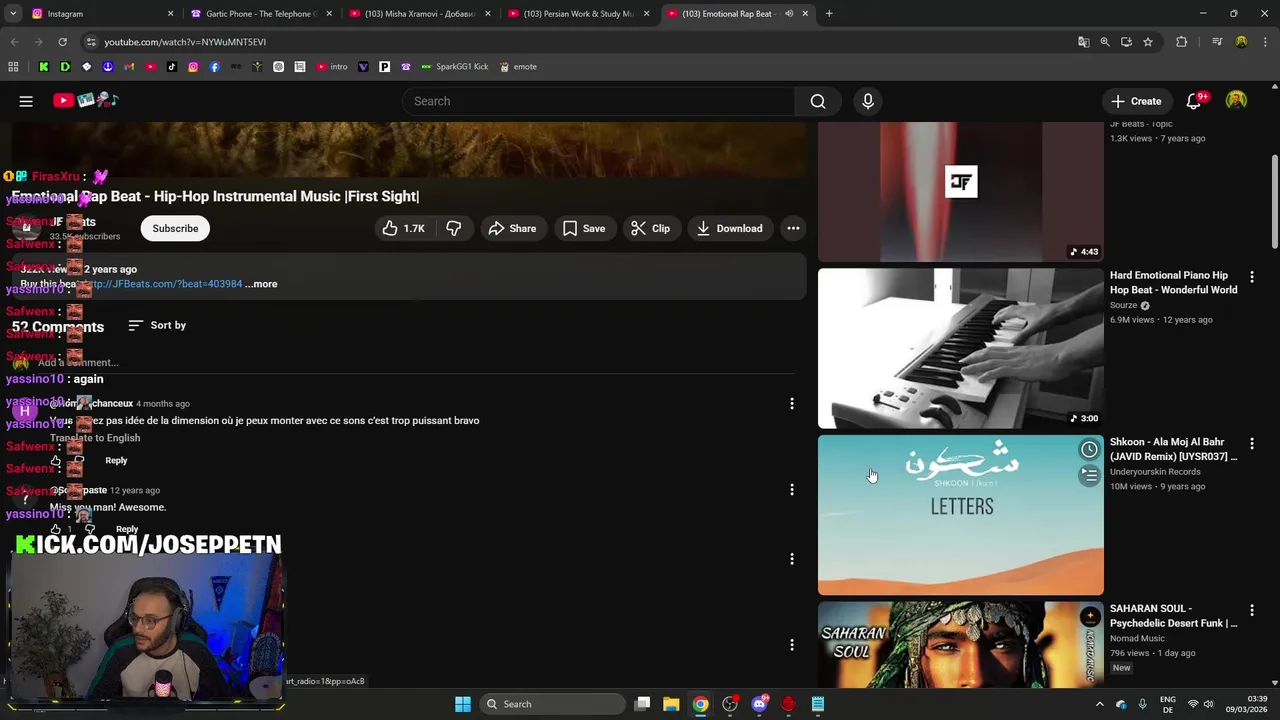Translate this page icon in address bar
Viewport: 1280px width, 720px height.
1083,42
